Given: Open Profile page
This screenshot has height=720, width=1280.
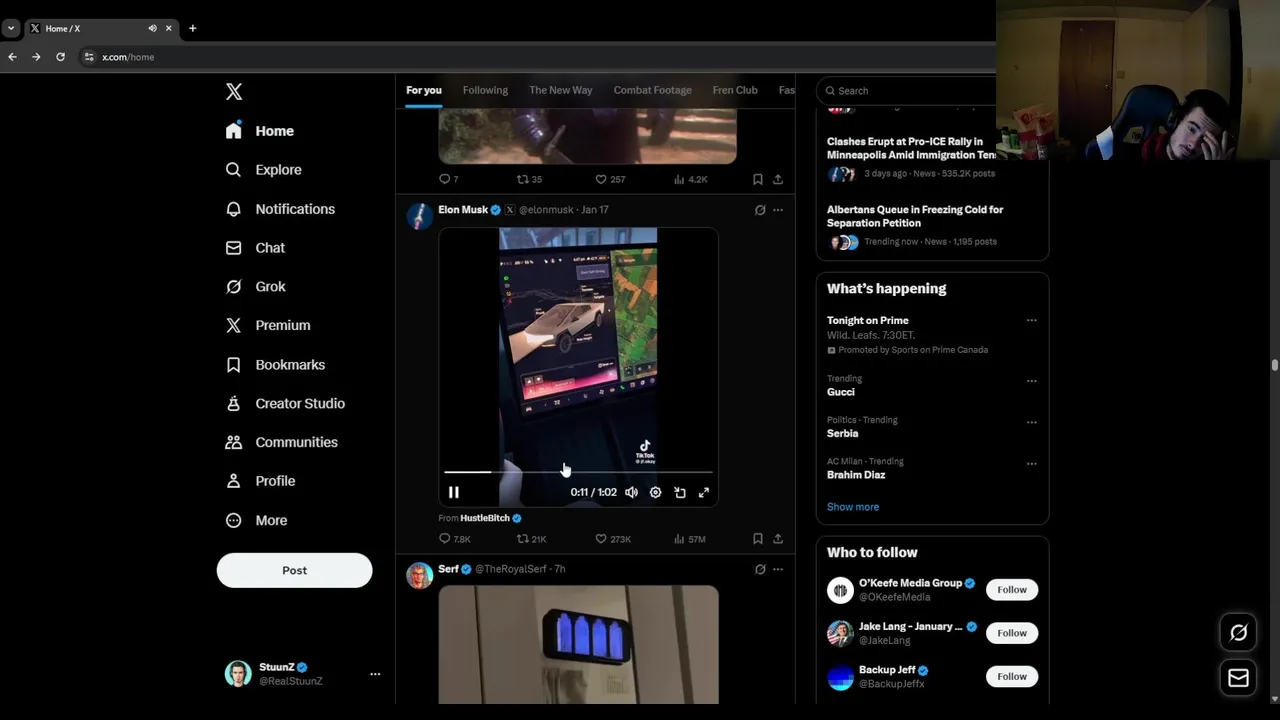Looking at the screenshot, I should [261, 481].
